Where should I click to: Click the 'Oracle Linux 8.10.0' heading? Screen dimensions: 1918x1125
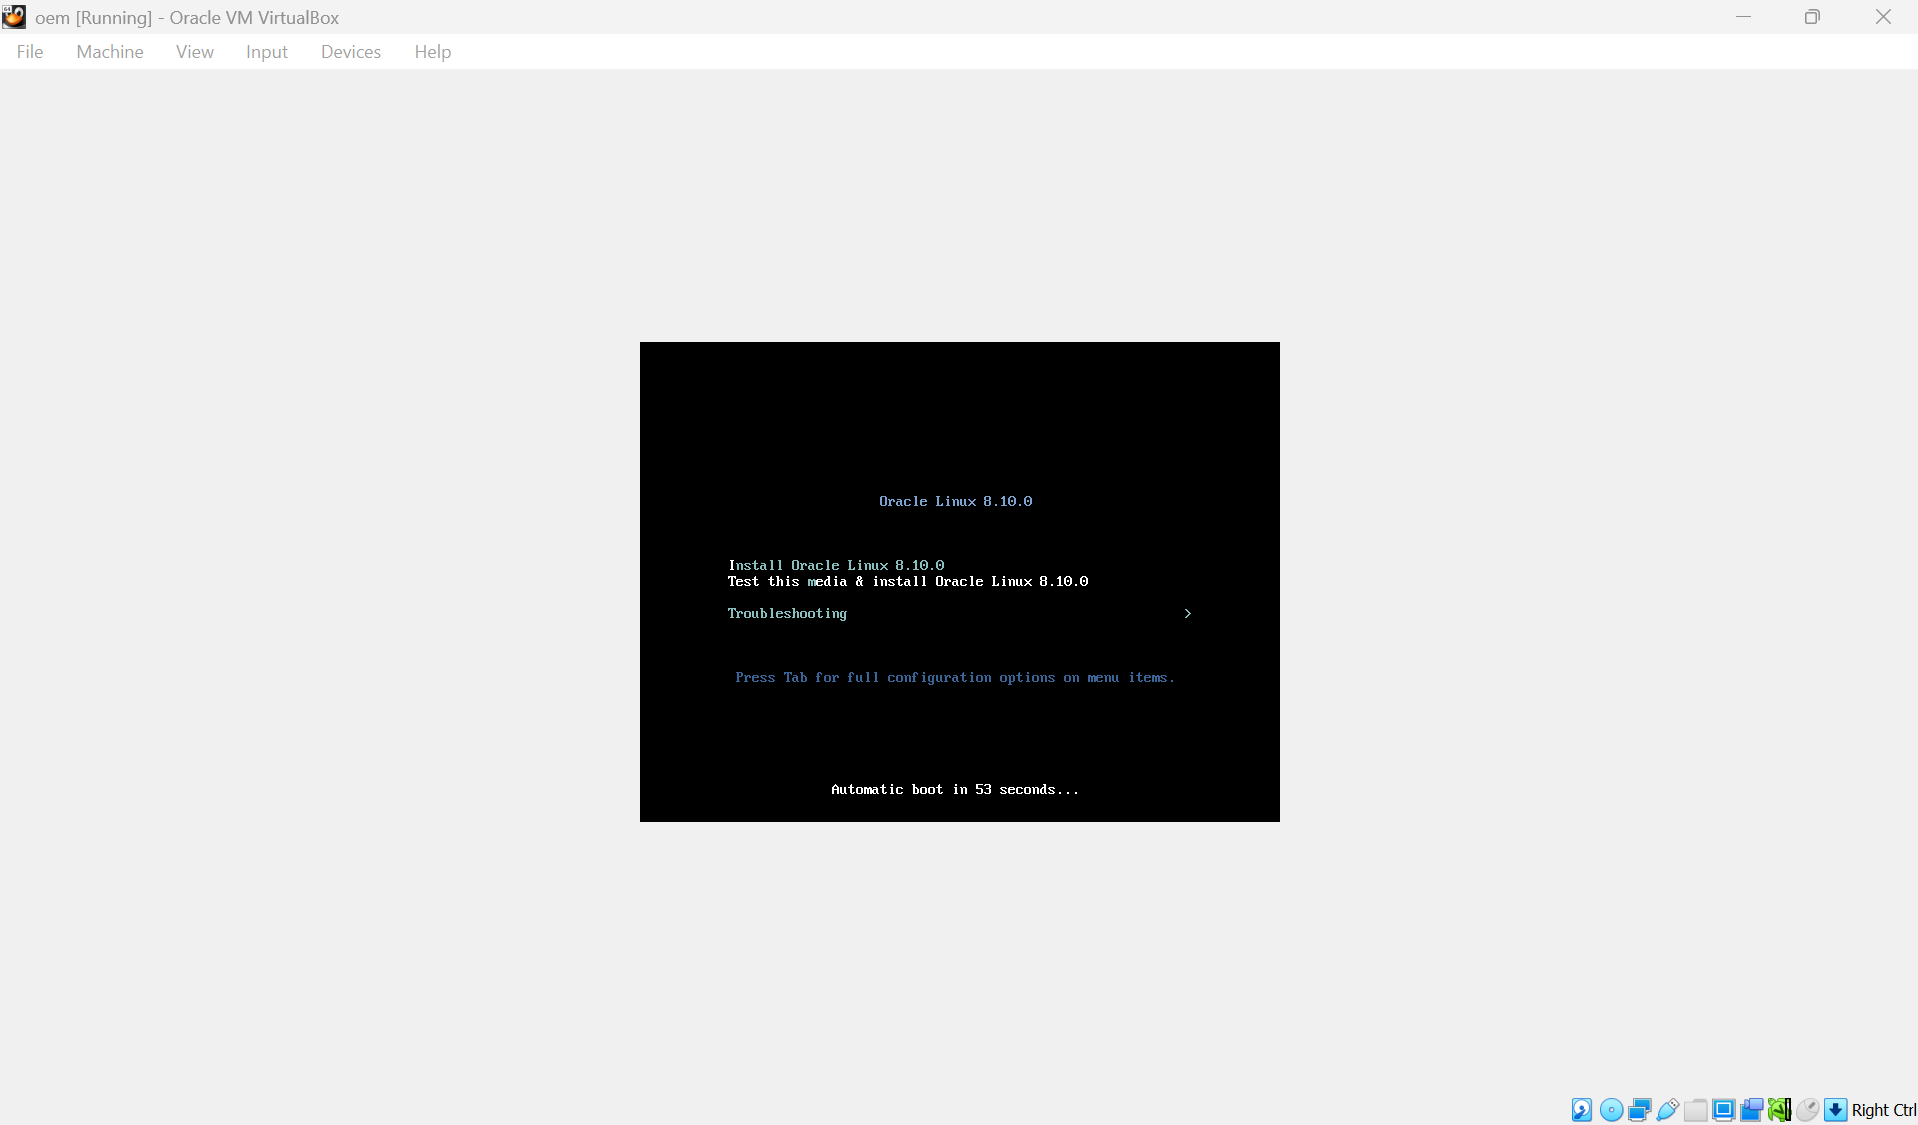pyautogui.click(x=955, y=501)
